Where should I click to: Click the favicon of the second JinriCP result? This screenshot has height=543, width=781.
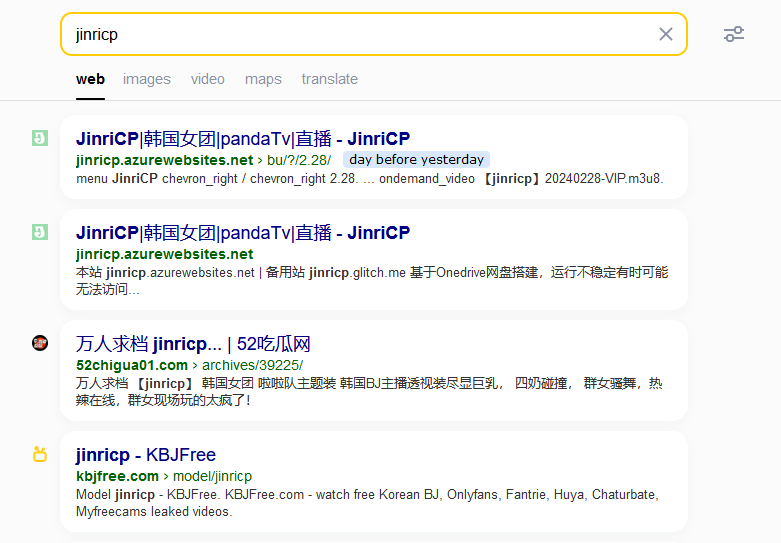click(40, 232)
